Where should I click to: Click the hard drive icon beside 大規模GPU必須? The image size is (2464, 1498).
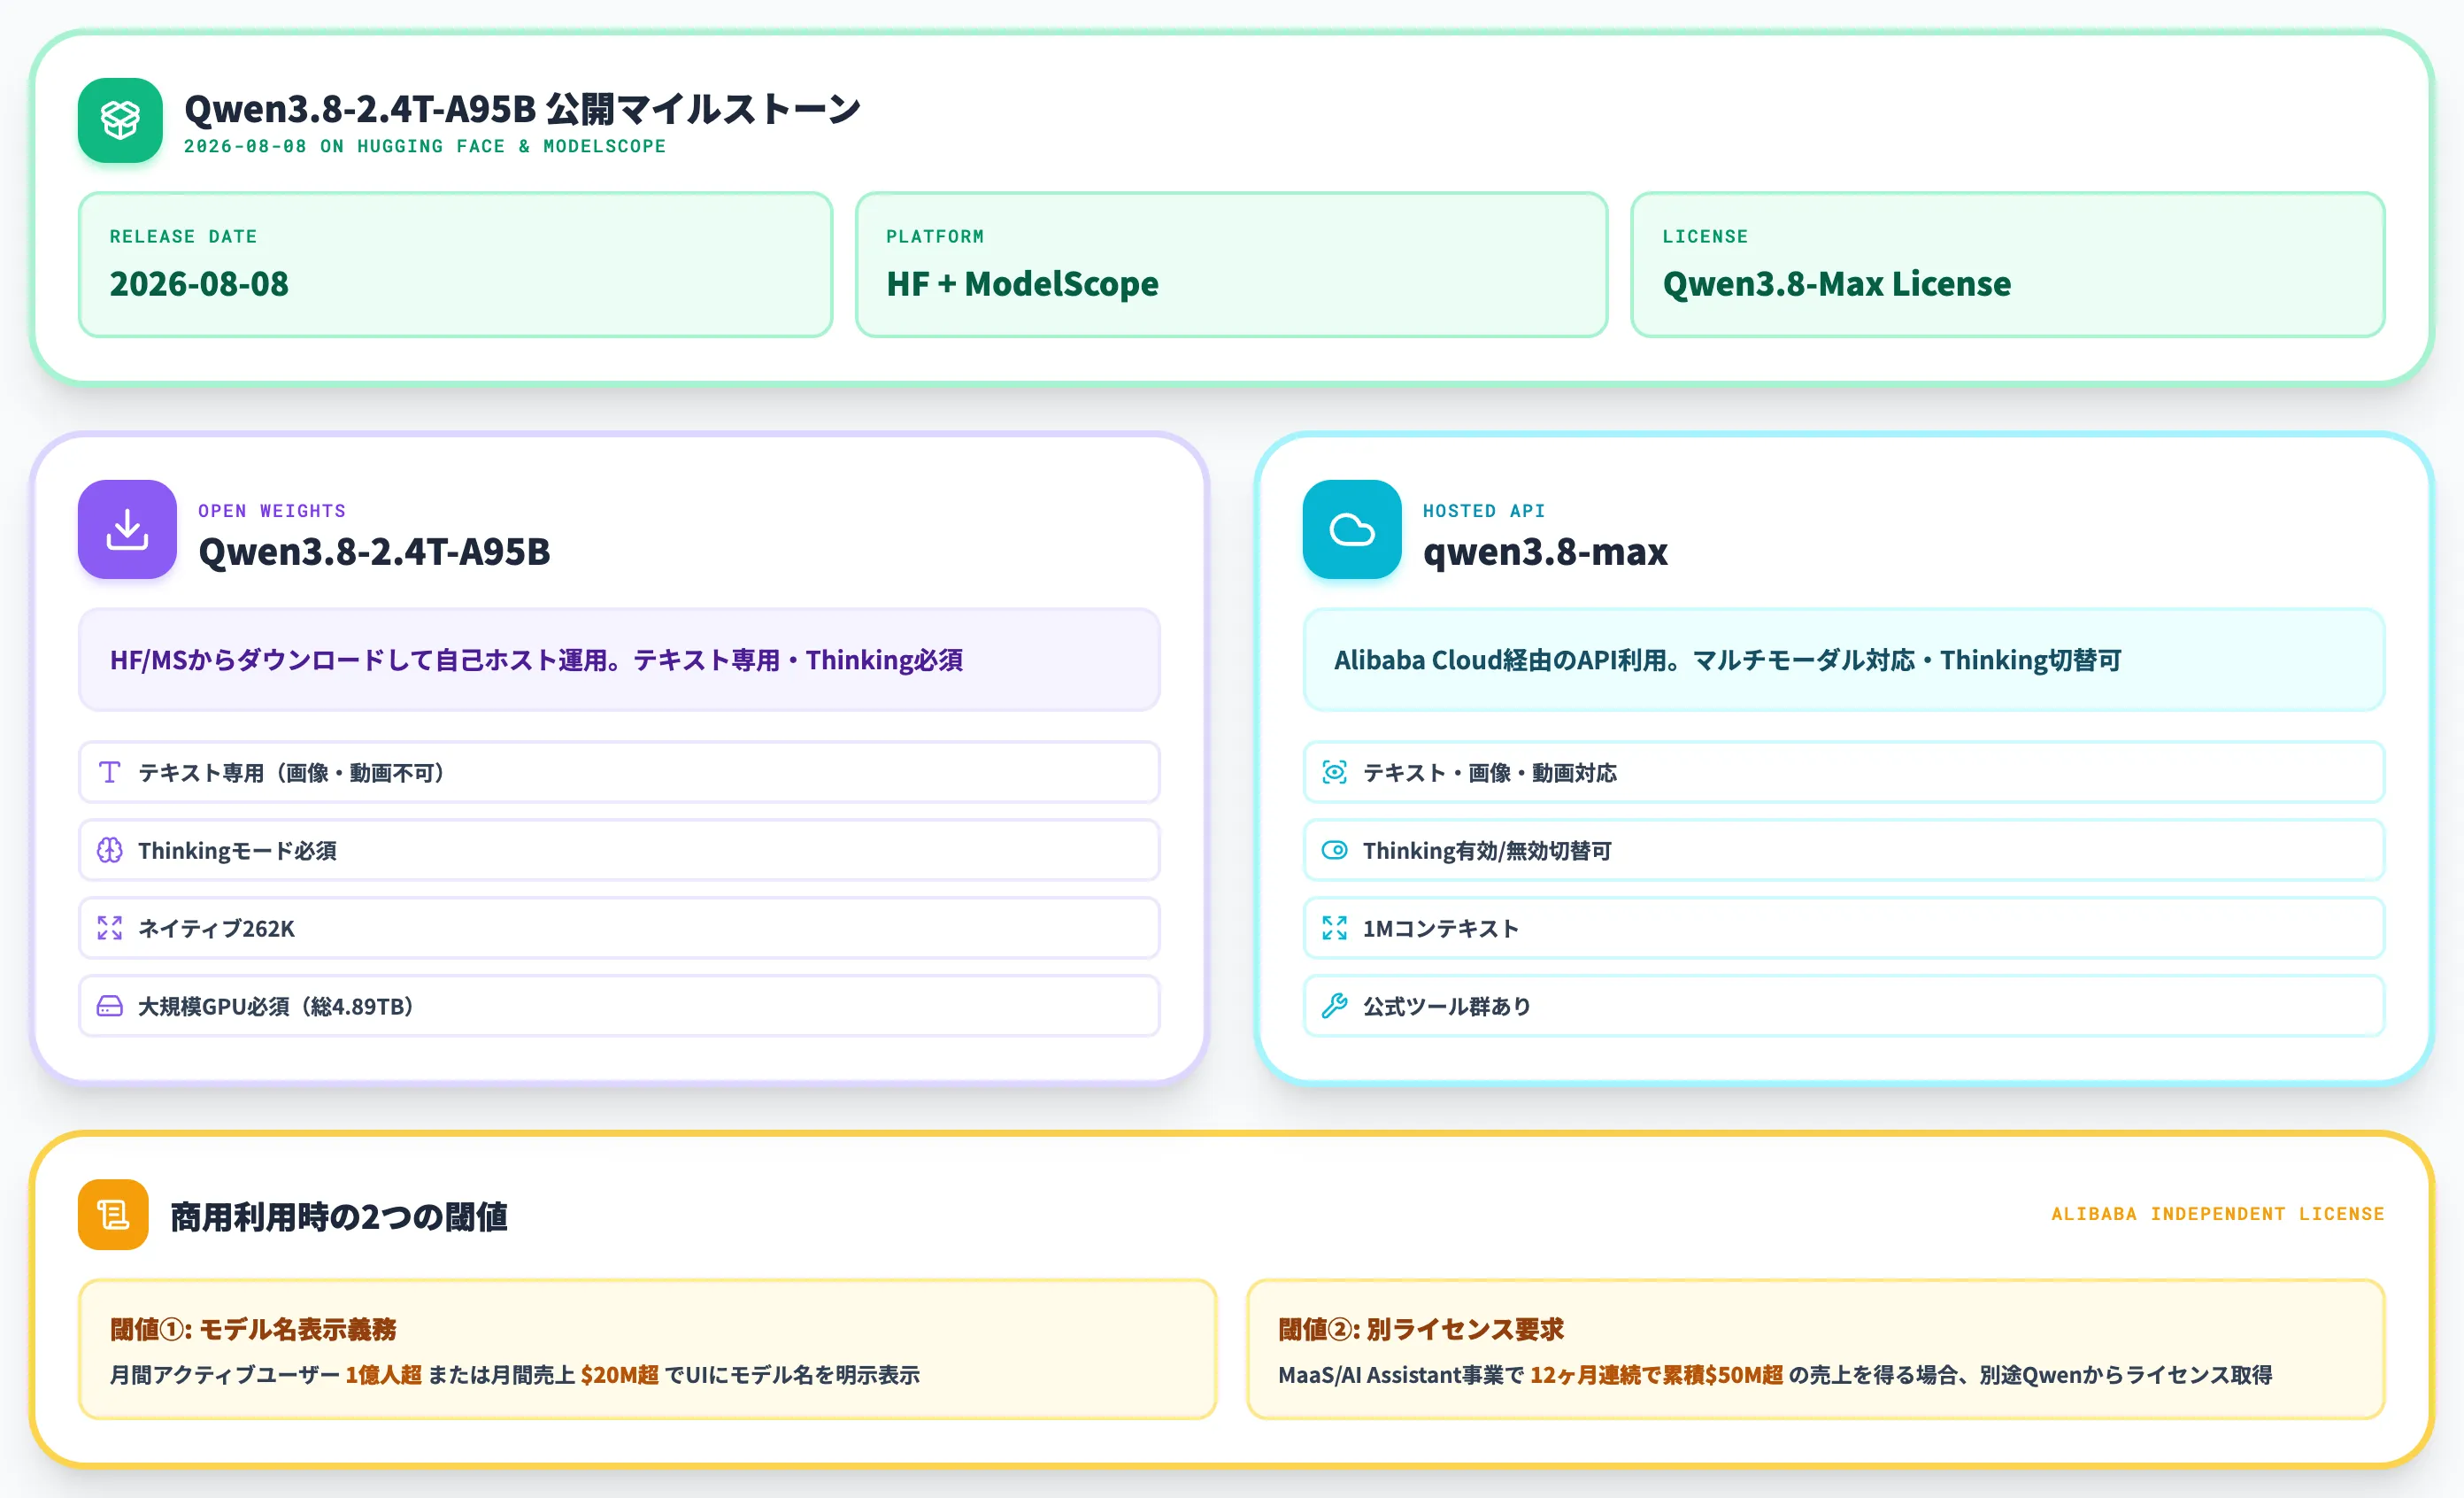110,1006
